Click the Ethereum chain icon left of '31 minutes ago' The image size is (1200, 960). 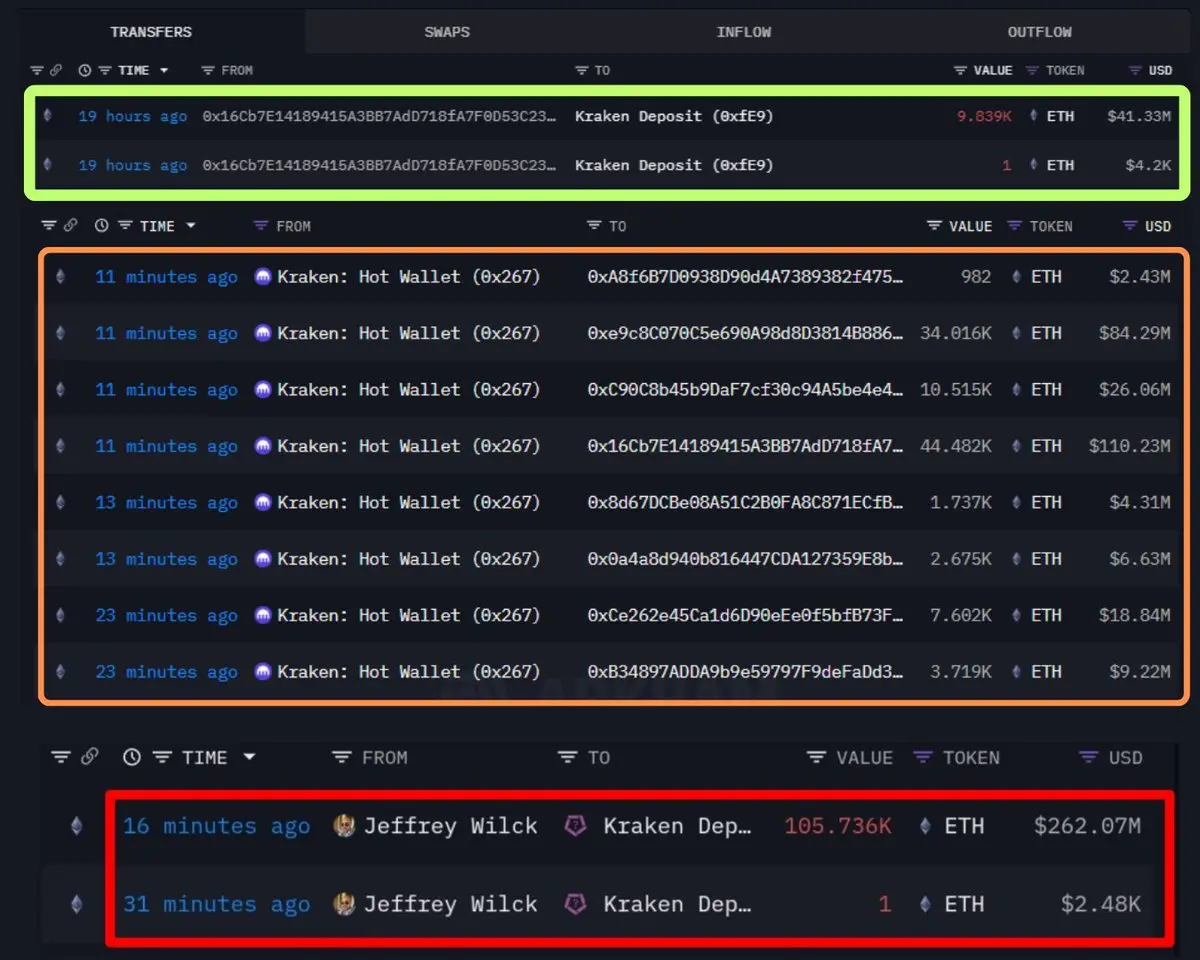77,904
